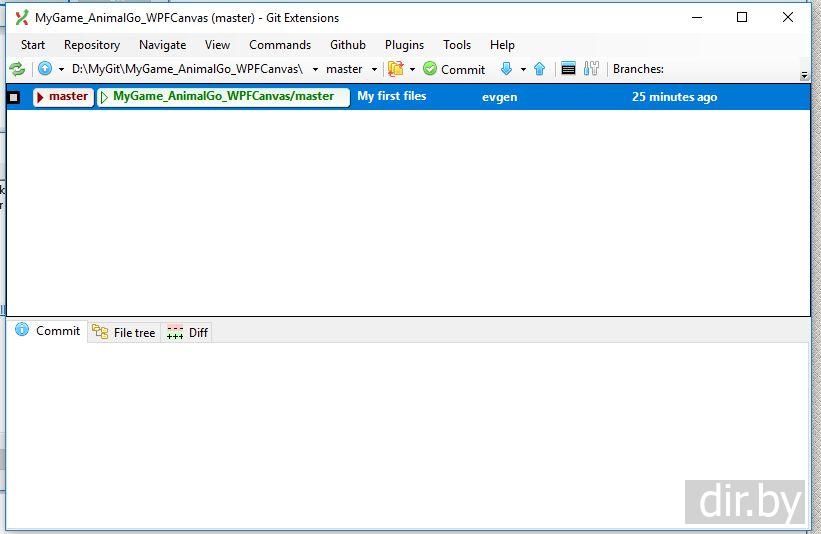Open the Tools menu
This screenshot has width=821, height=534.
coord(457,45)
